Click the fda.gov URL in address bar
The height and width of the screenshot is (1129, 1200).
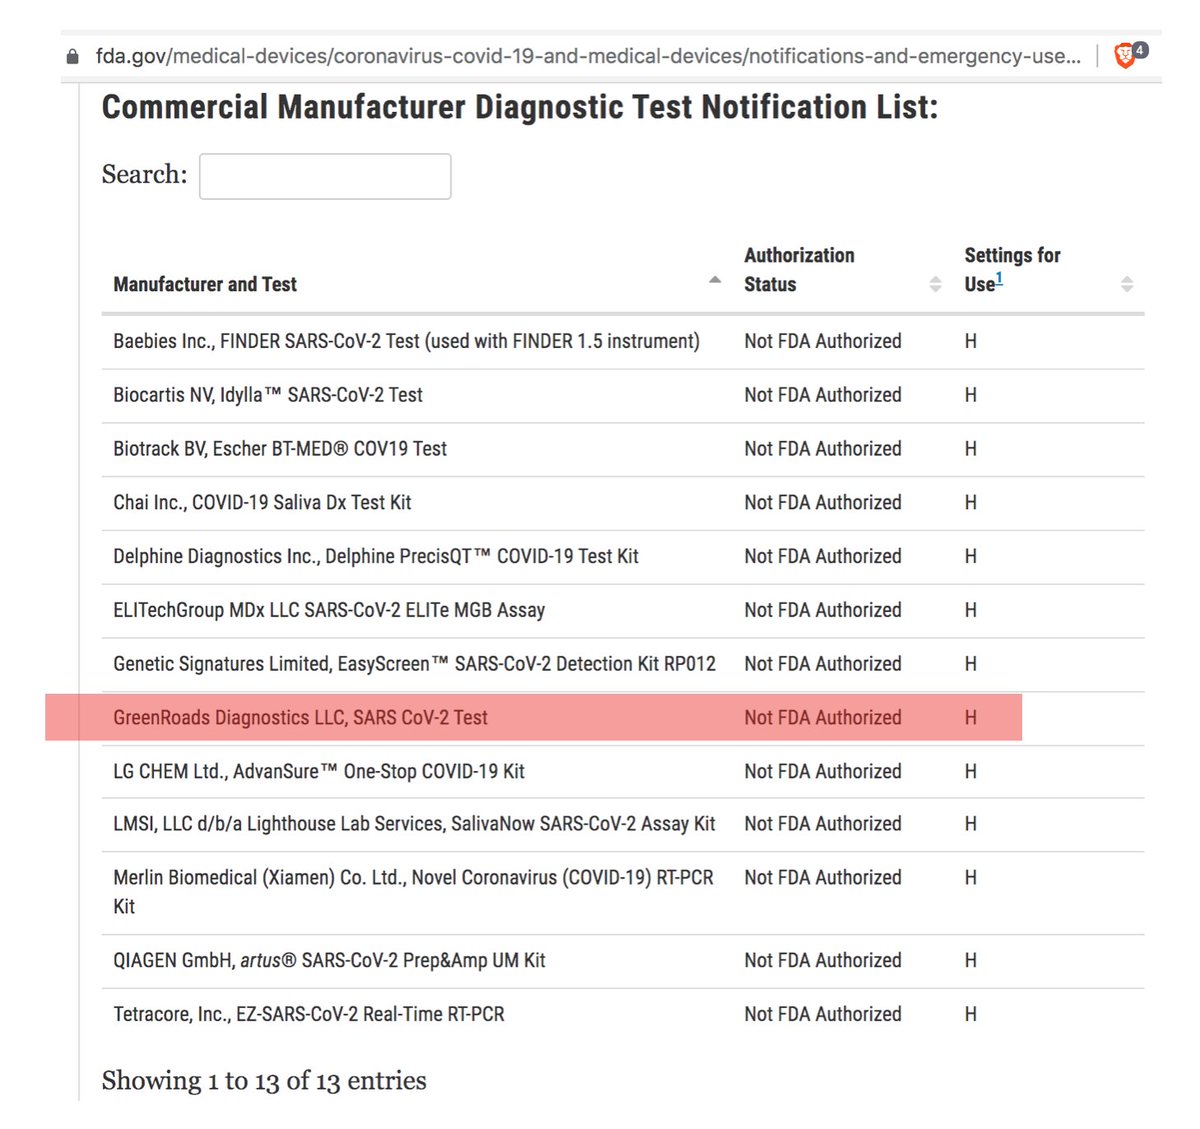[588, 56]
